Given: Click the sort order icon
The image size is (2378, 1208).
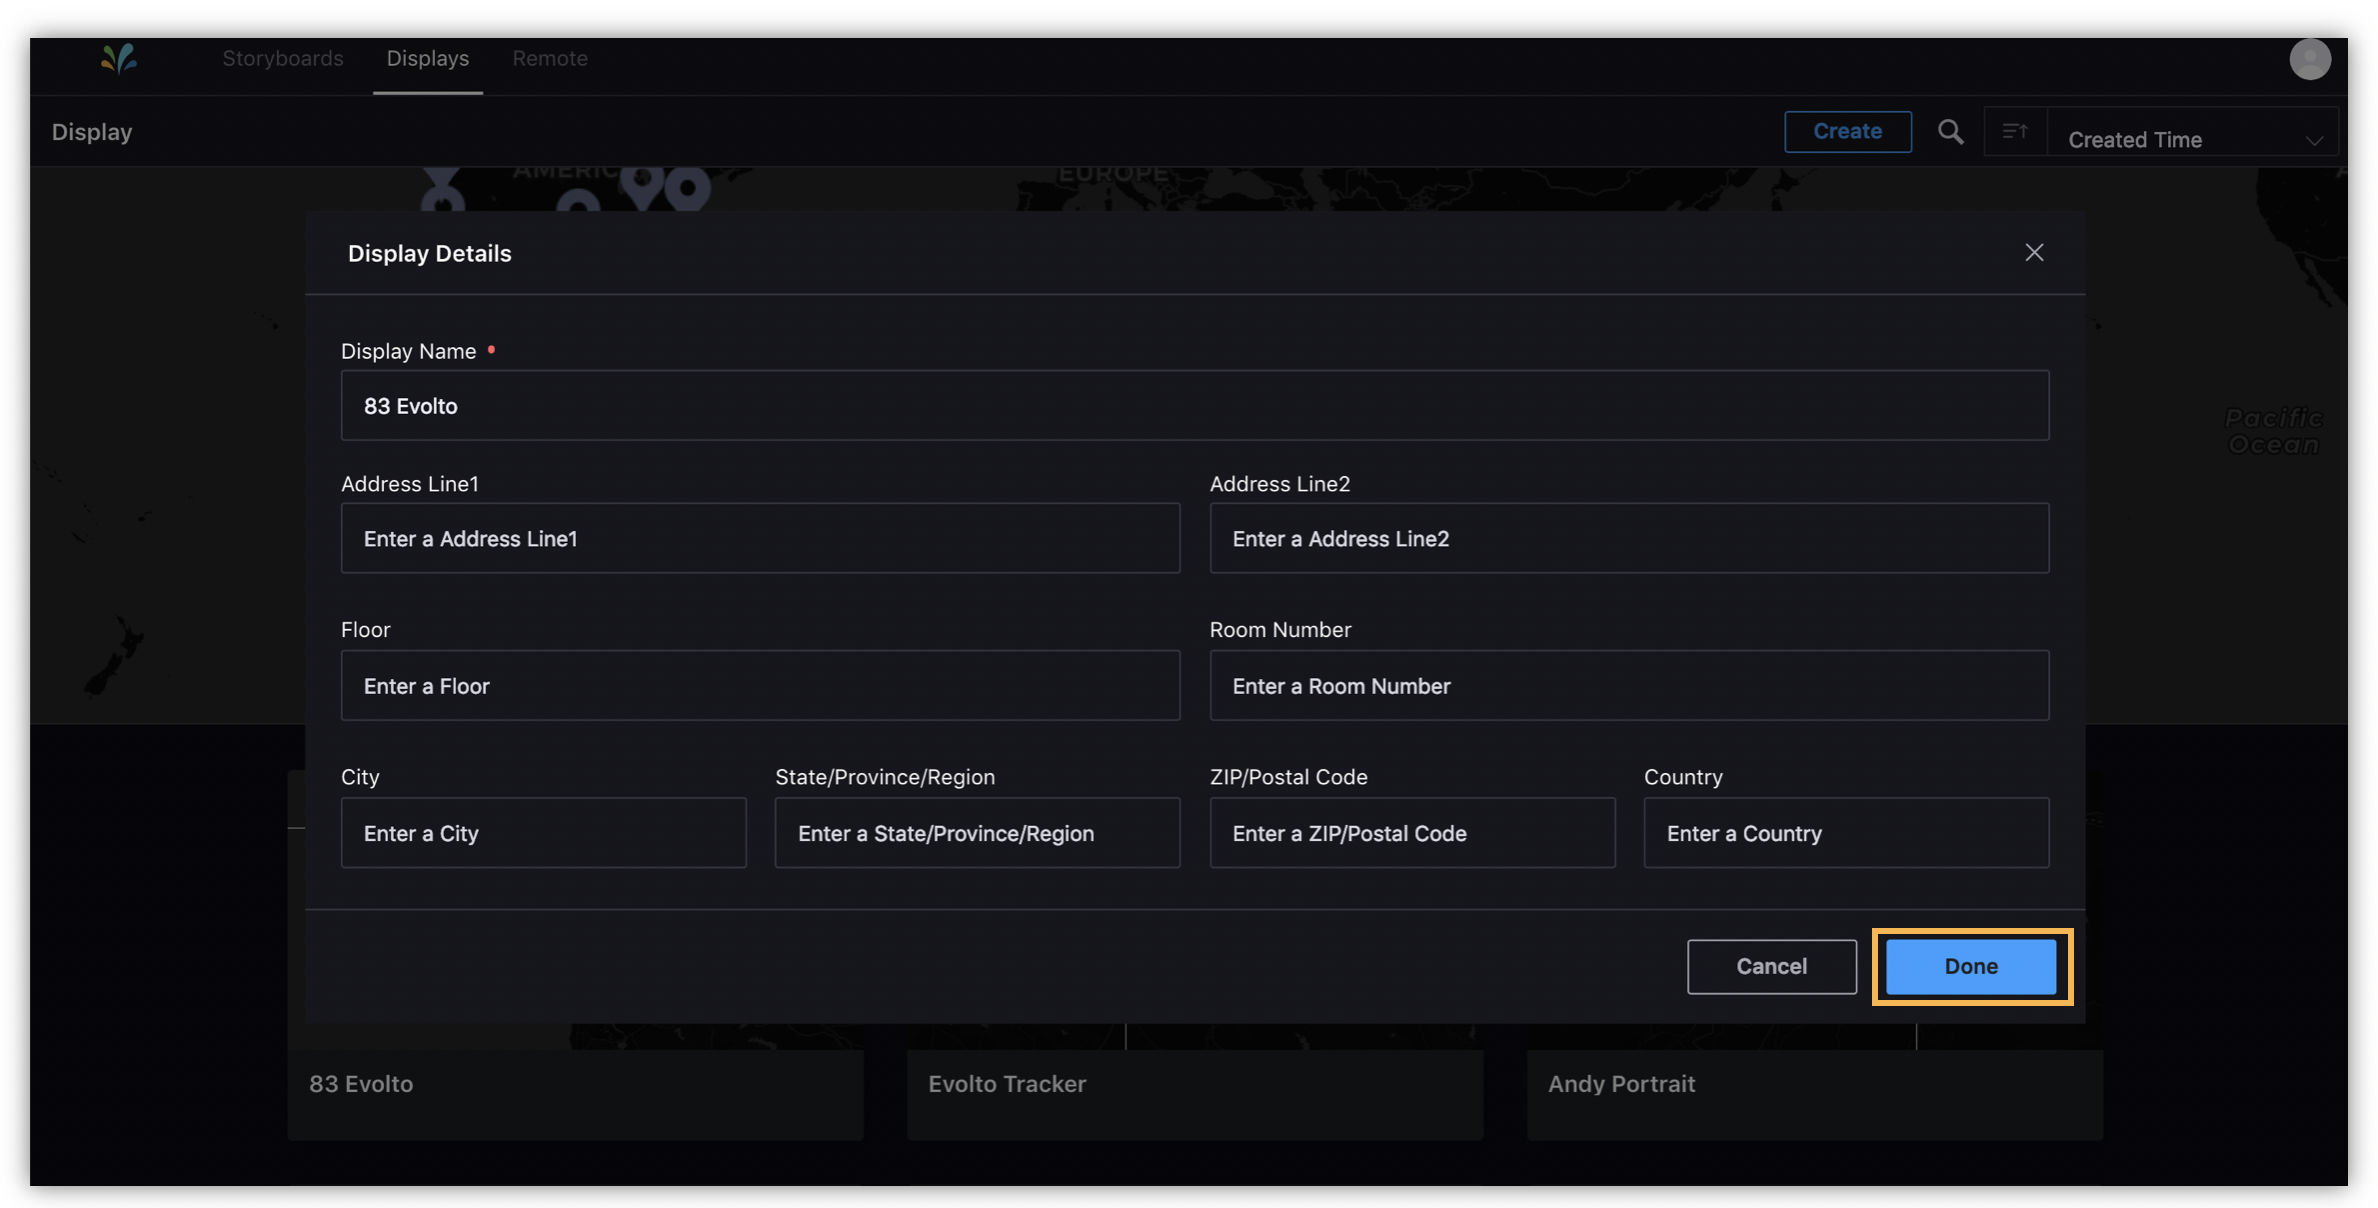Looking at the screenshot, I should tap(2014, 131).
